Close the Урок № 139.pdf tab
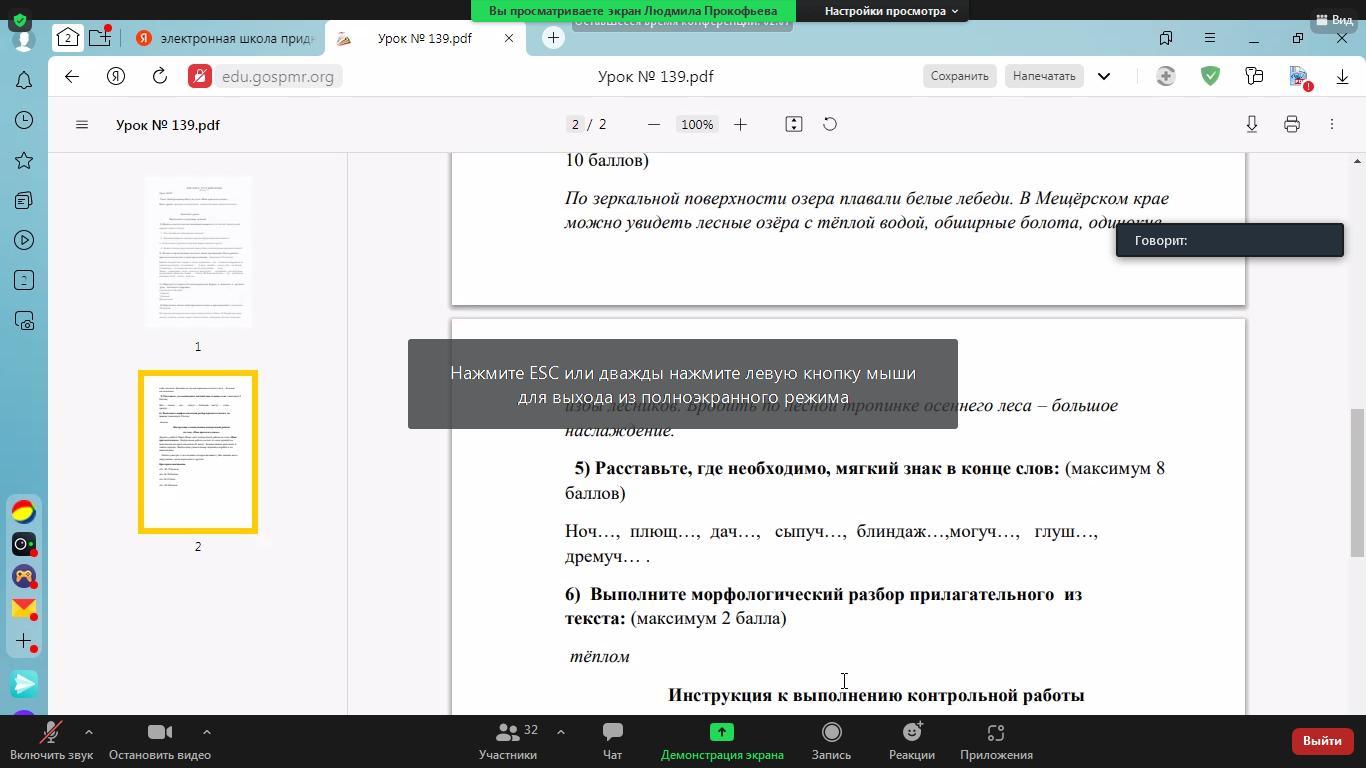The image size is (1366, 768). coord(509,38)
